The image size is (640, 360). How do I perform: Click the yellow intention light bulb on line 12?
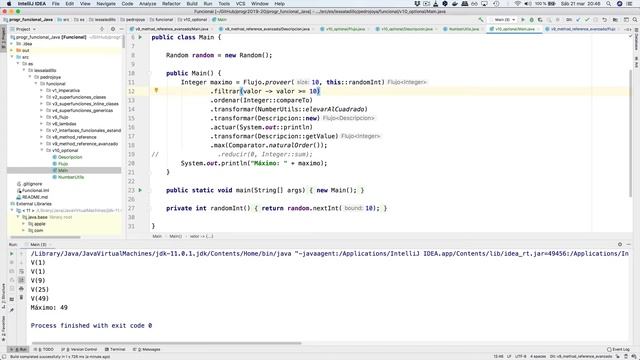click(156, 91)
